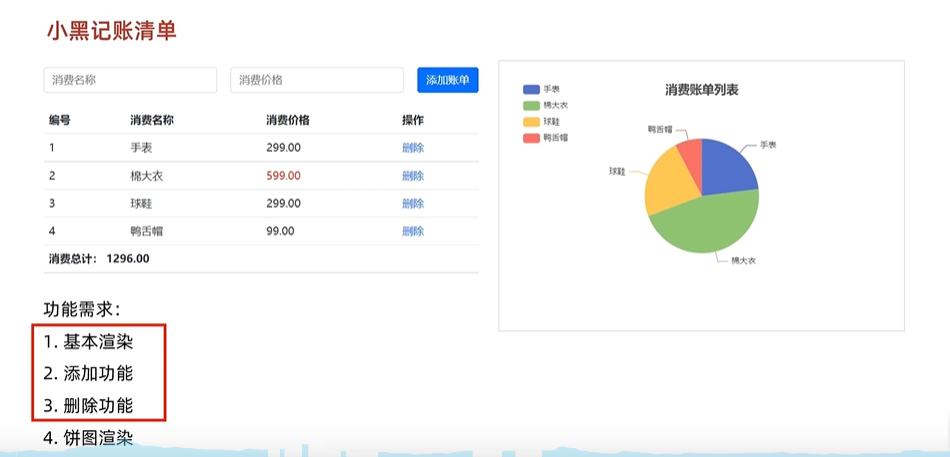Click the 手表 name cell
Viewport: 950px width, 457px height.
tap(141, 147)
